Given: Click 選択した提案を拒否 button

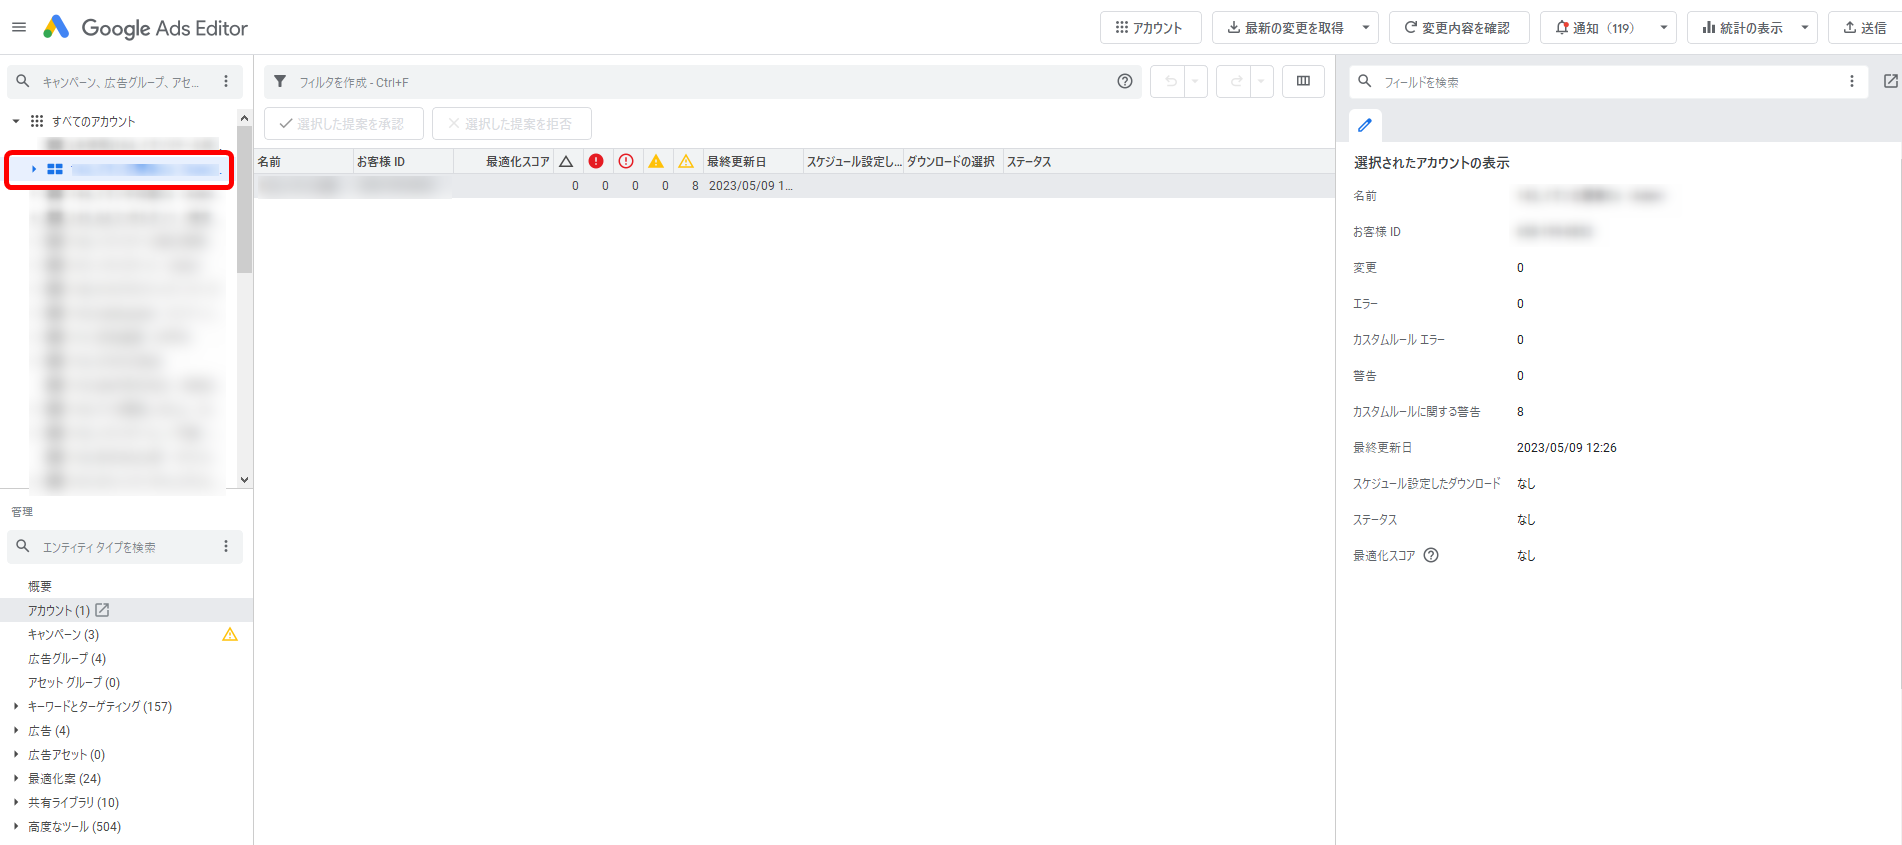Looking at the screenshot, I should [x=511, y=124].
